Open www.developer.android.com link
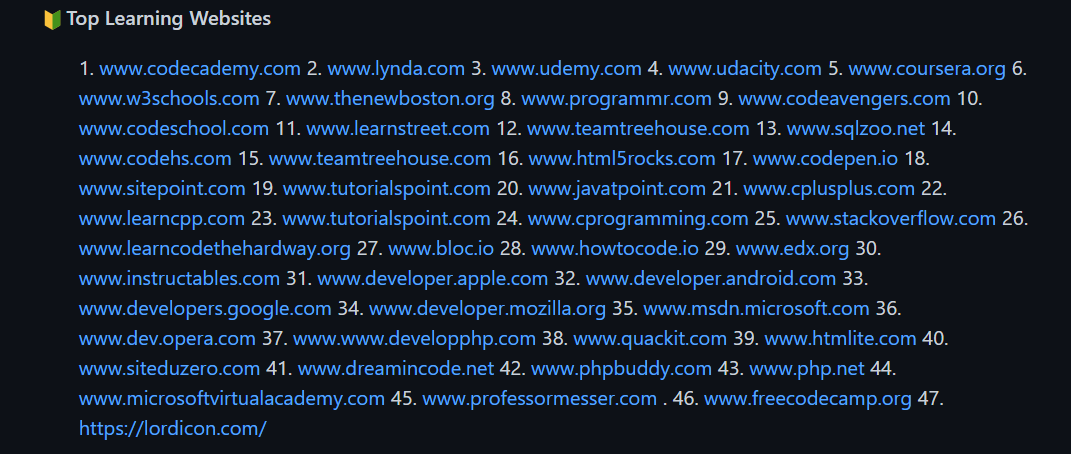Image resolution: width=1071 pixels, height=454 pixels. pos(710,279)
